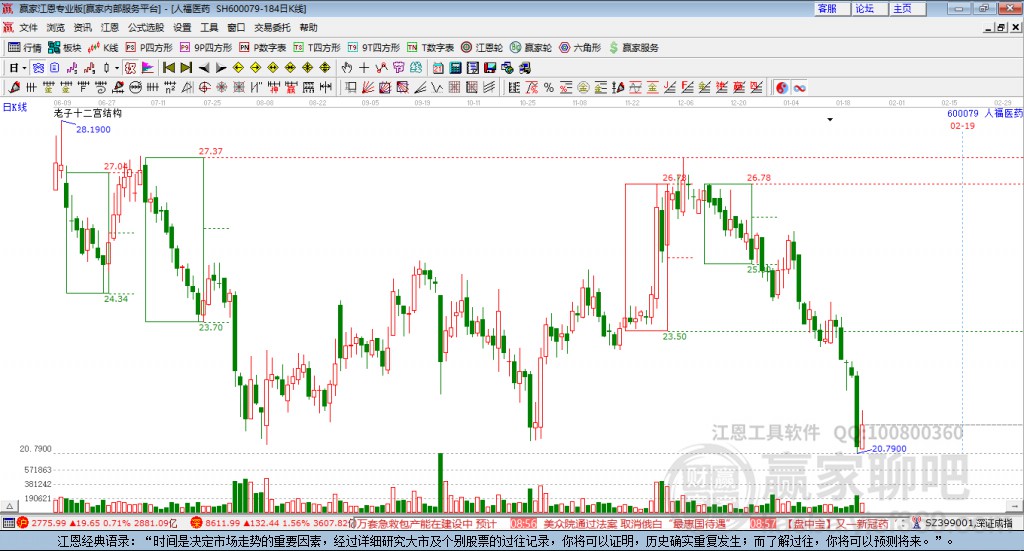
Task: Open the 浏览 menu
Action: click(56, 27)
